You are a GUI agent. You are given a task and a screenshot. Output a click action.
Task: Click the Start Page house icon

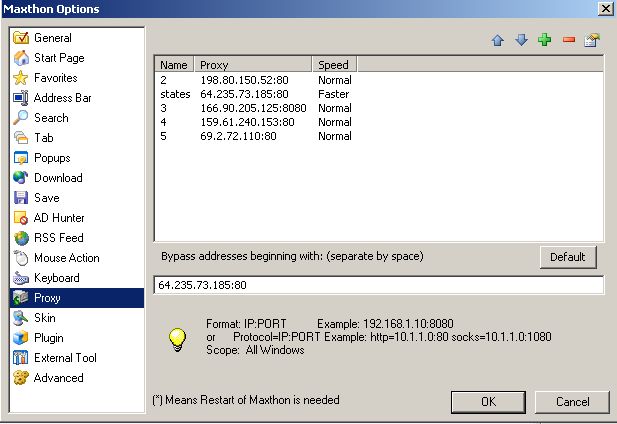pyautogui.click(x=21, y=58)
